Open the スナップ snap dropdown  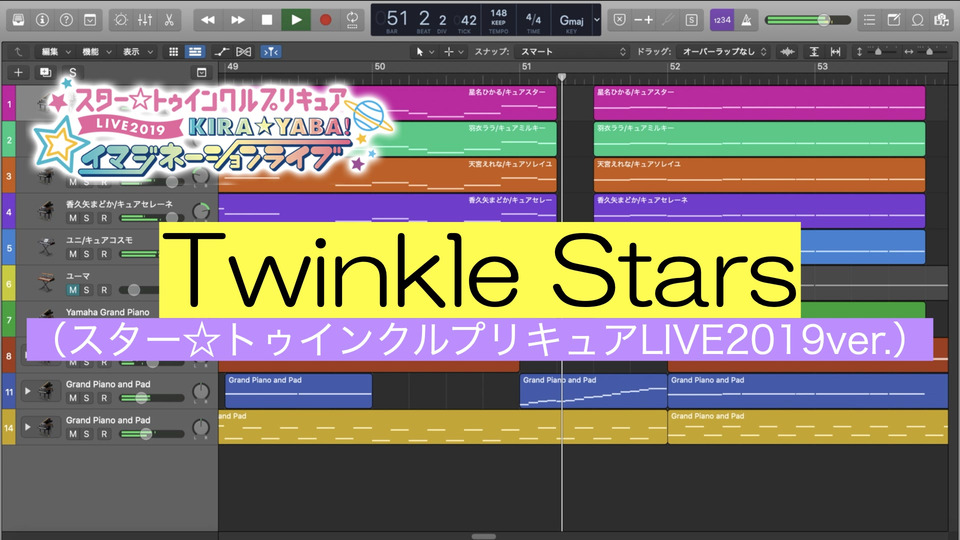tap(572, 52)
